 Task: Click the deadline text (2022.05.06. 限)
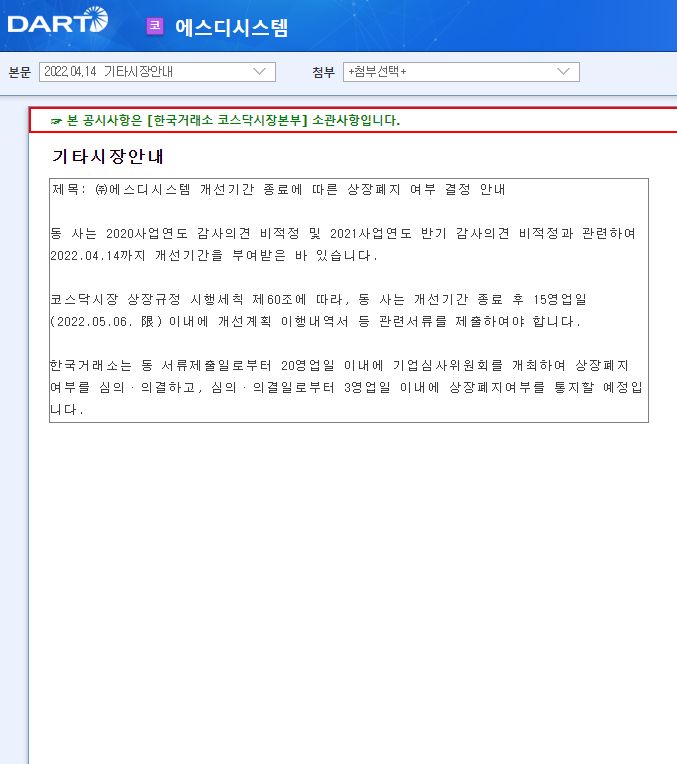click(106, 322)
